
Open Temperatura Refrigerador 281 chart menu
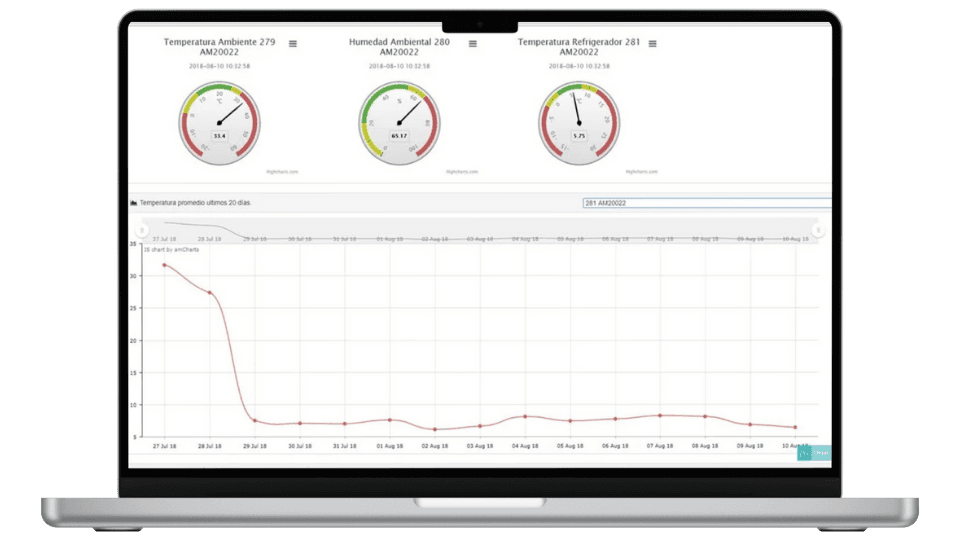[653, 44]
